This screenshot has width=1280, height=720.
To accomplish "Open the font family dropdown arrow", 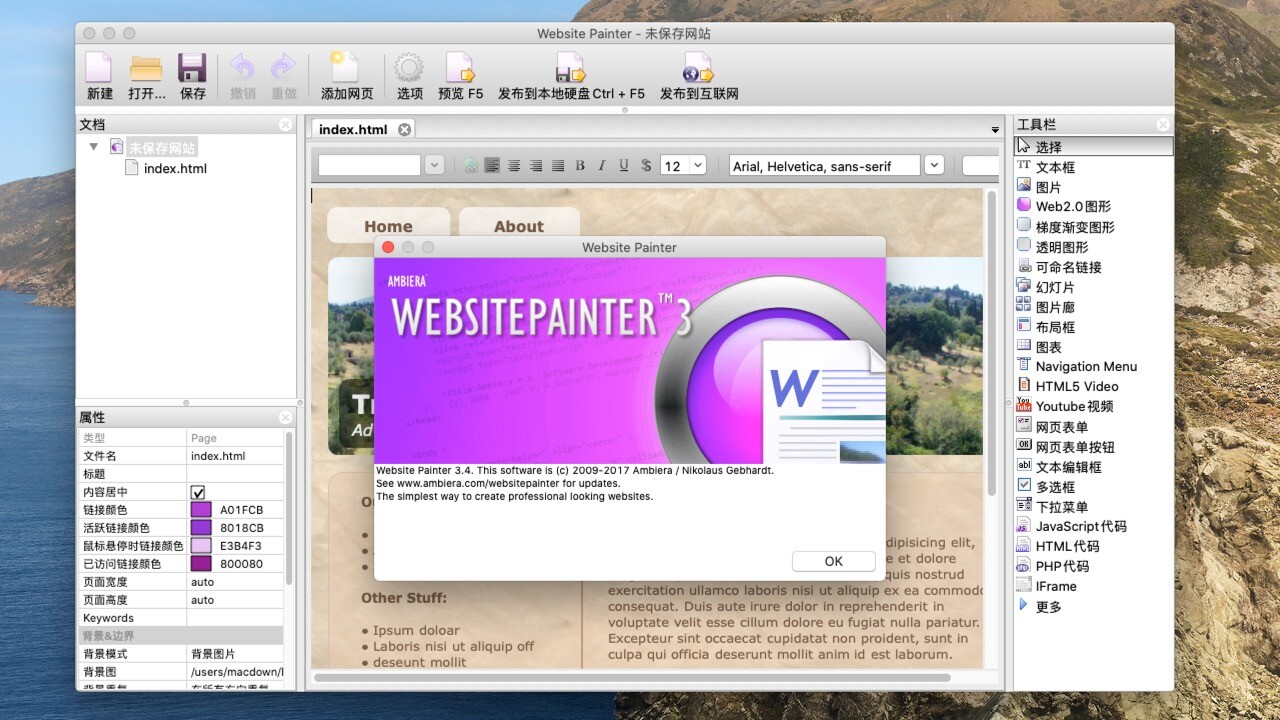I will (934, 165).
